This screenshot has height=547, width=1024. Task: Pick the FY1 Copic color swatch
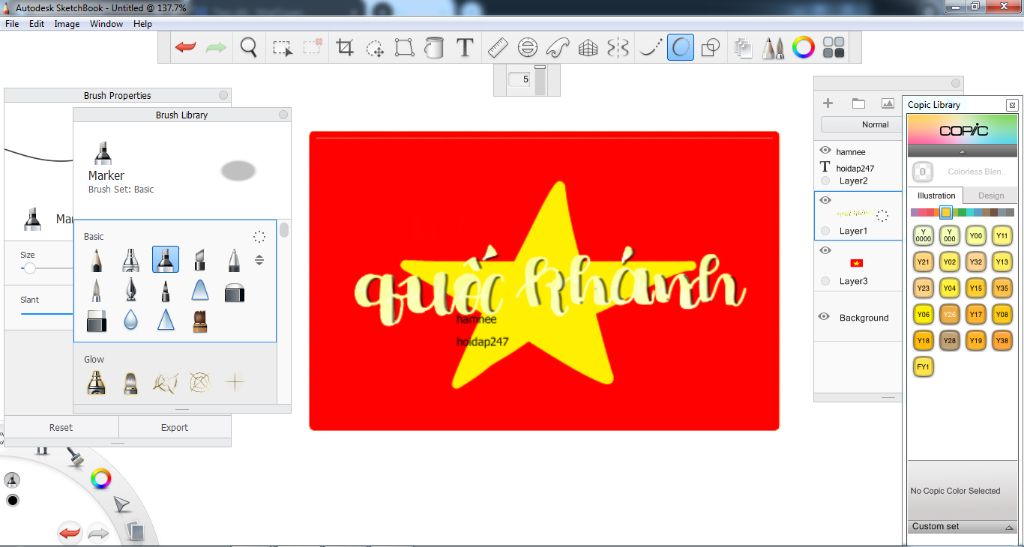coord(923,366)
